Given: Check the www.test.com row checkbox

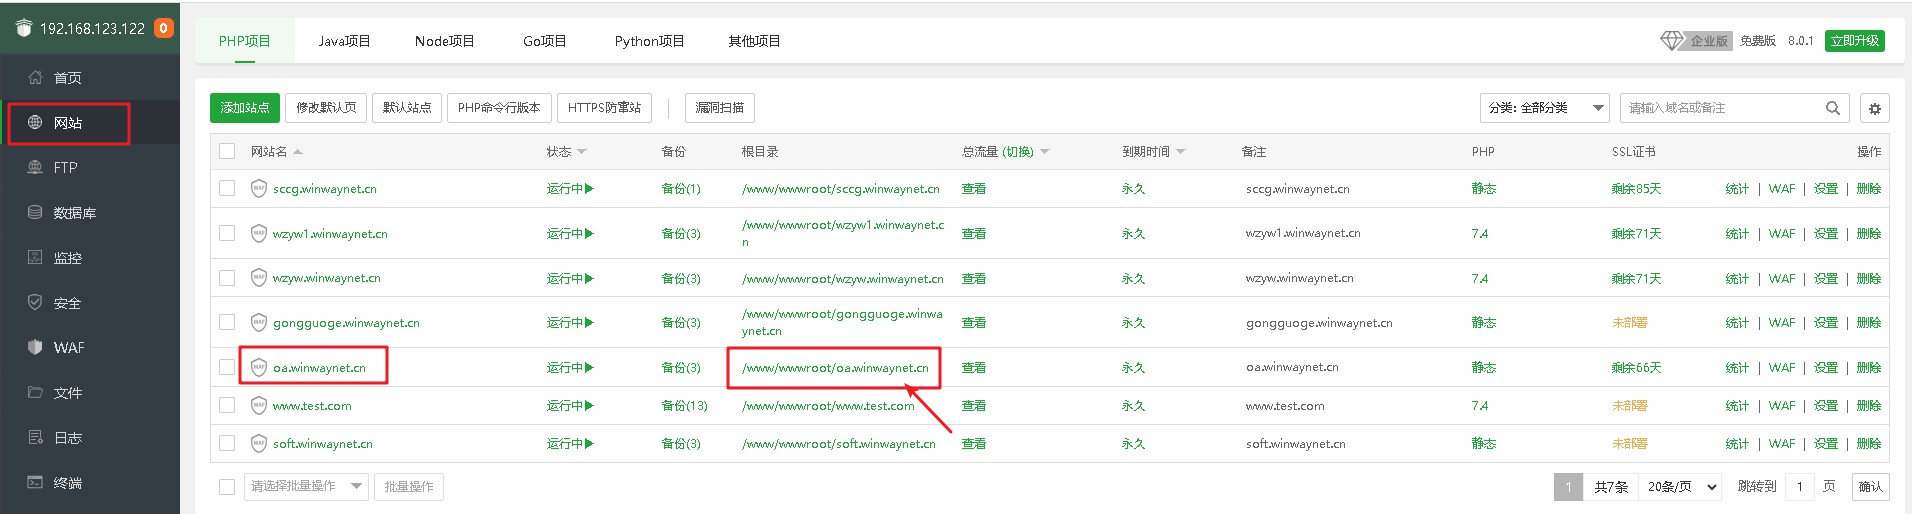Looking at the screenshot, I should 227,405.
